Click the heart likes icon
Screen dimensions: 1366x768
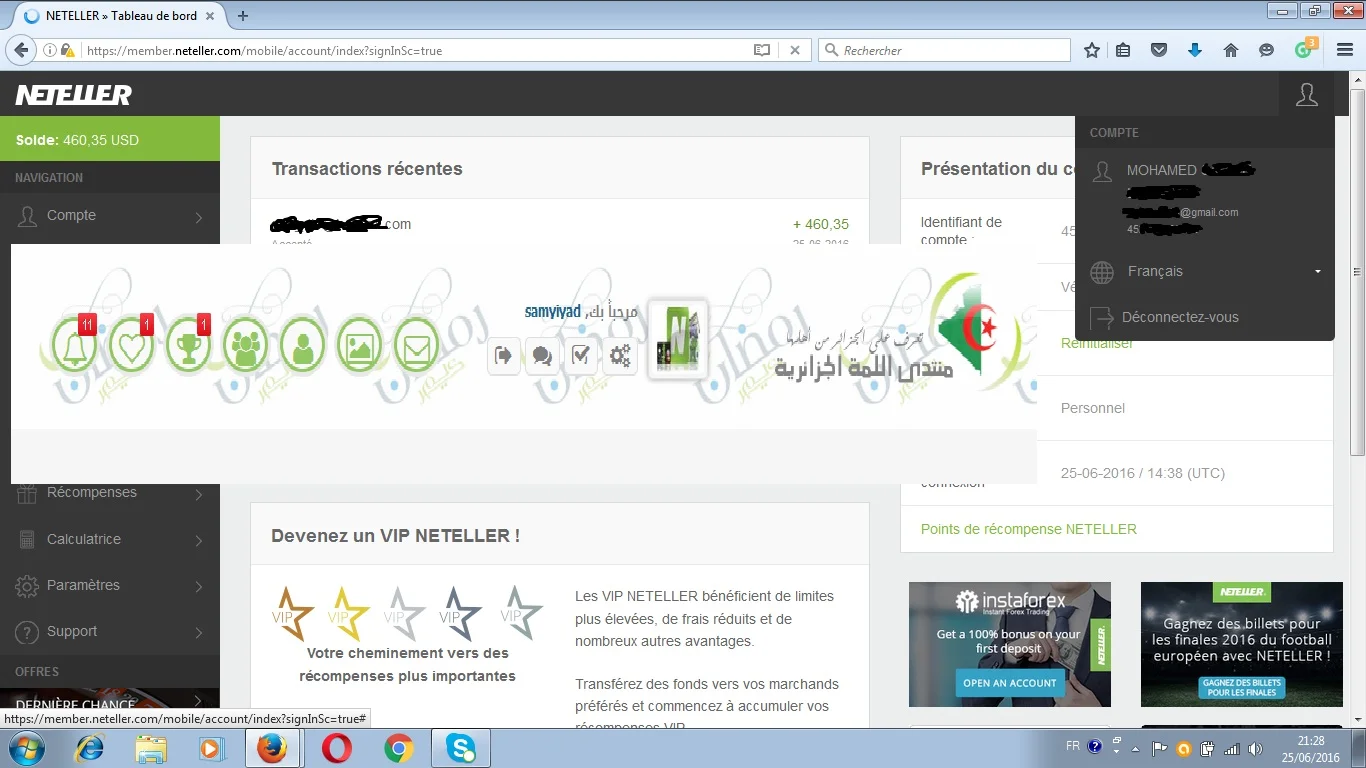(x=131, y=345)
